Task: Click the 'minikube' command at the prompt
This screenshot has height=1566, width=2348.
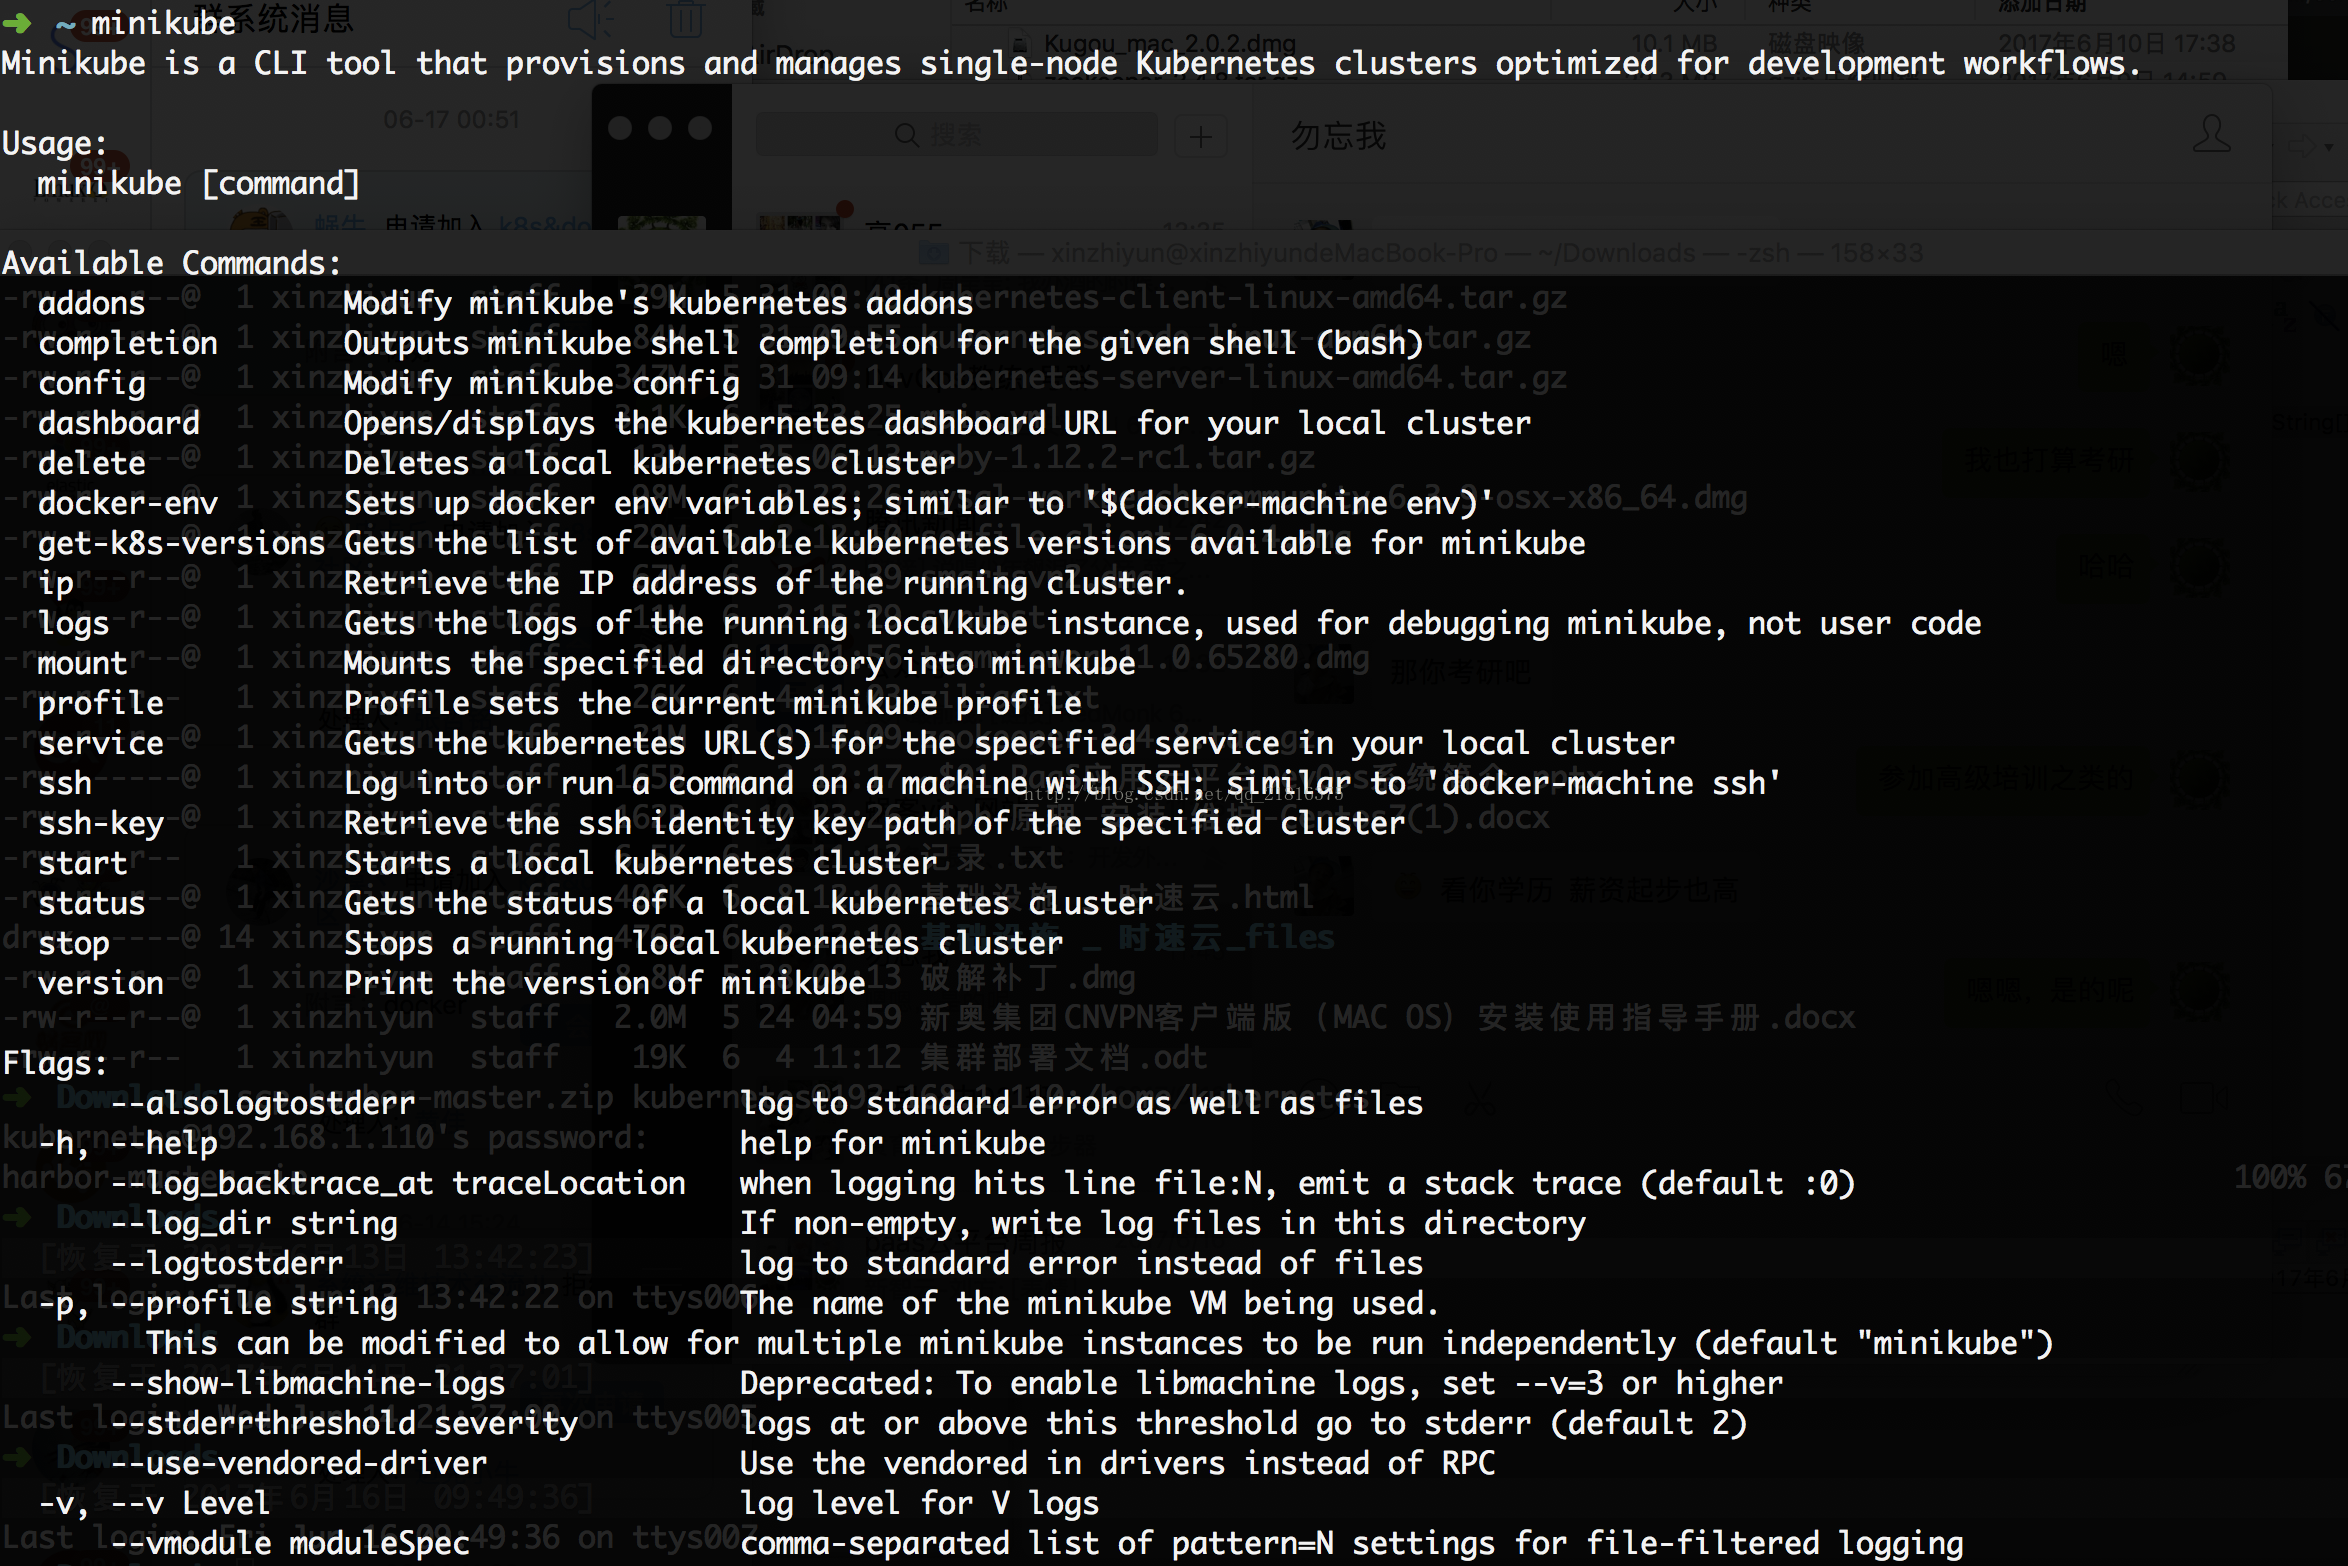Action: pos(163,22)
